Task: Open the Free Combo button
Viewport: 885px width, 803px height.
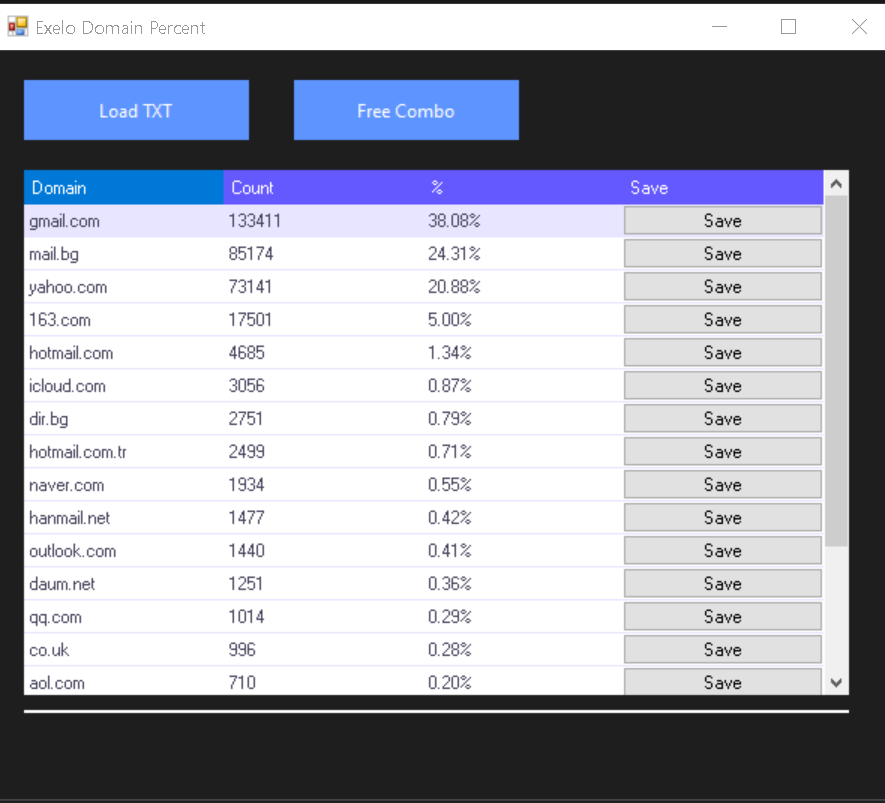Action: [406, 110]
